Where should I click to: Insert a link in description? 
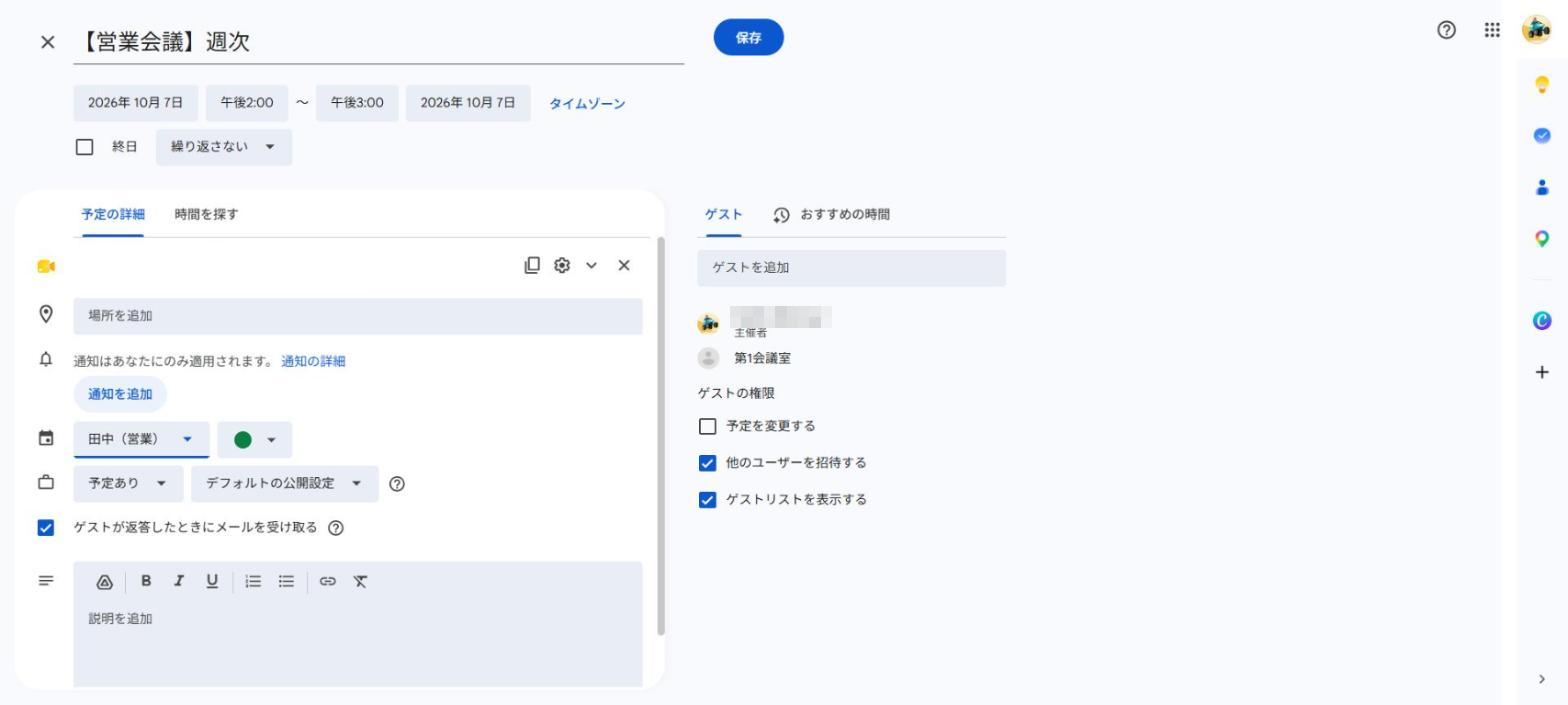tap(328, 581)
